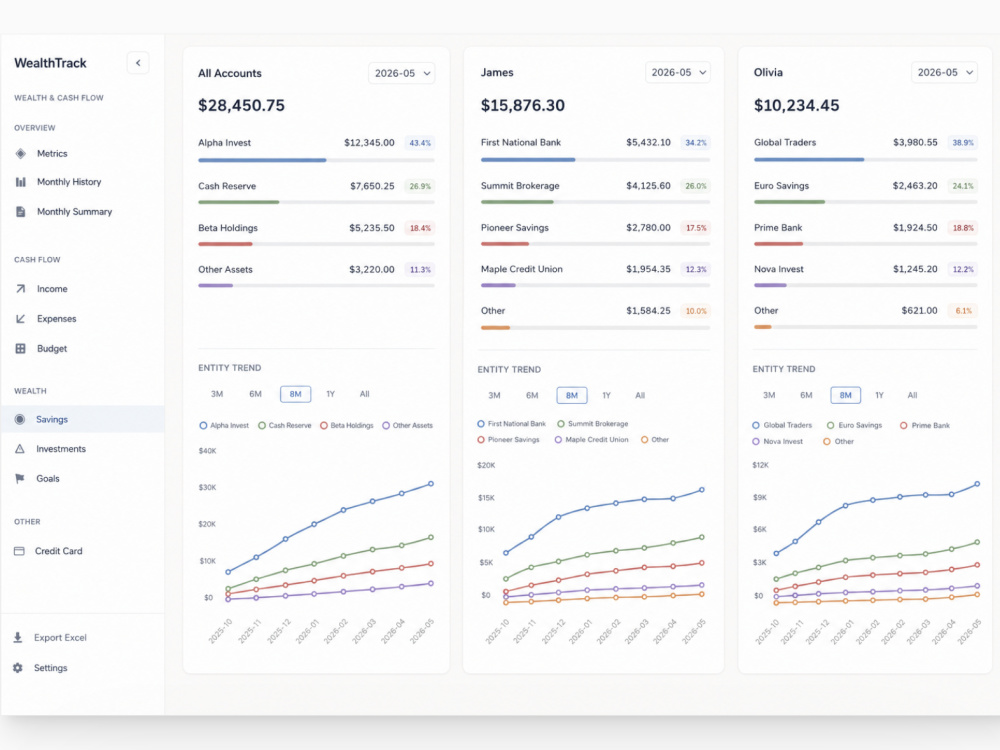Select 1Y range in Olivia trend
The image size is (1000, 750).
point(879,395)
